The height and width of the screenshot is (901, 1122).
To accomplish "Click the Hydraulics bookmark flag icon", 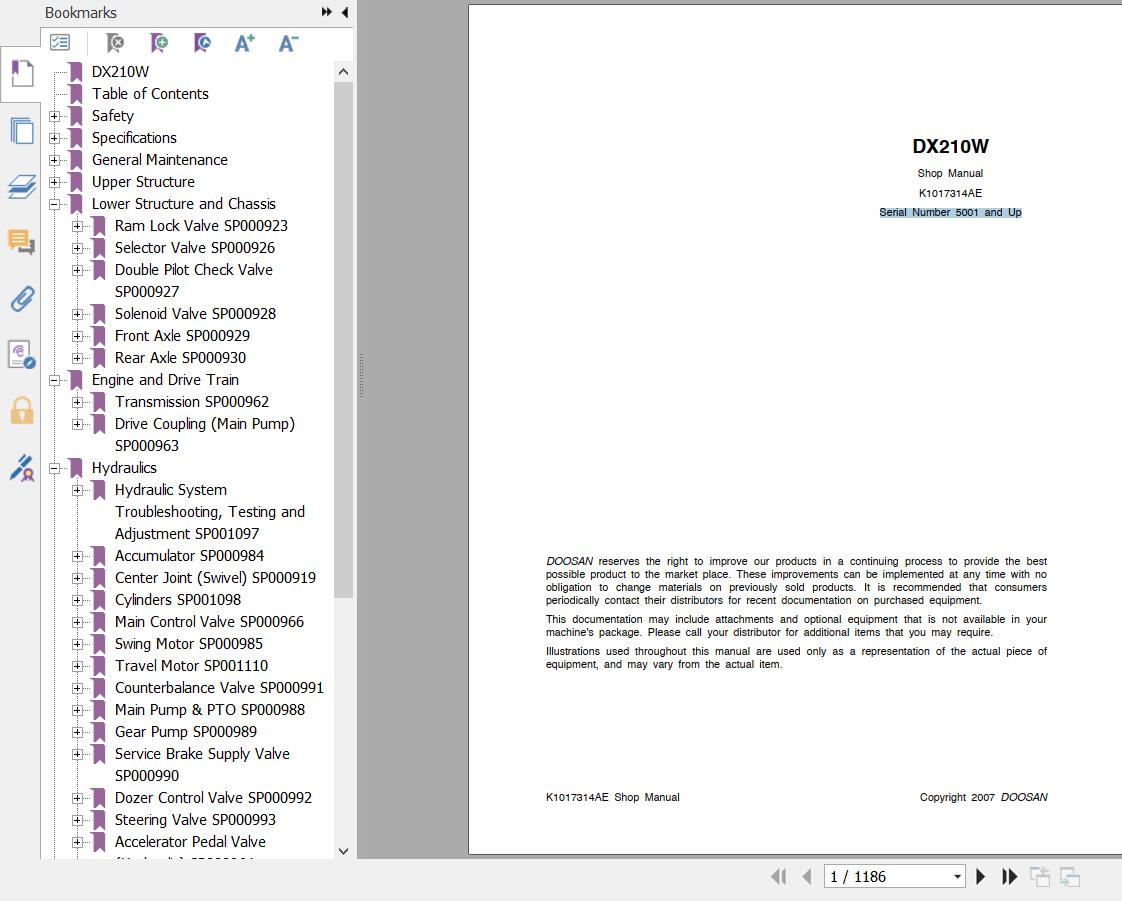I will [76, 468].
